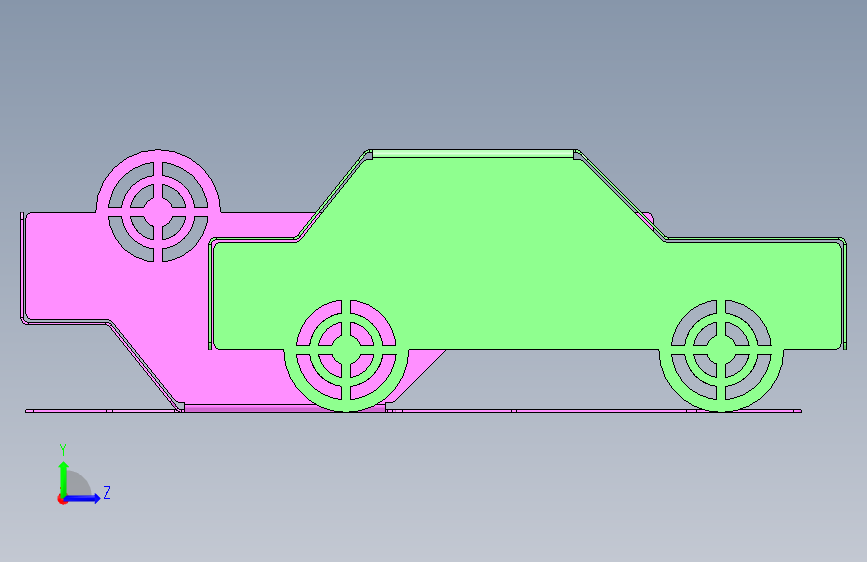867x562 pixels.
Task: Select the thin pink base plate under the cars
Action: (x=414, y=411)
